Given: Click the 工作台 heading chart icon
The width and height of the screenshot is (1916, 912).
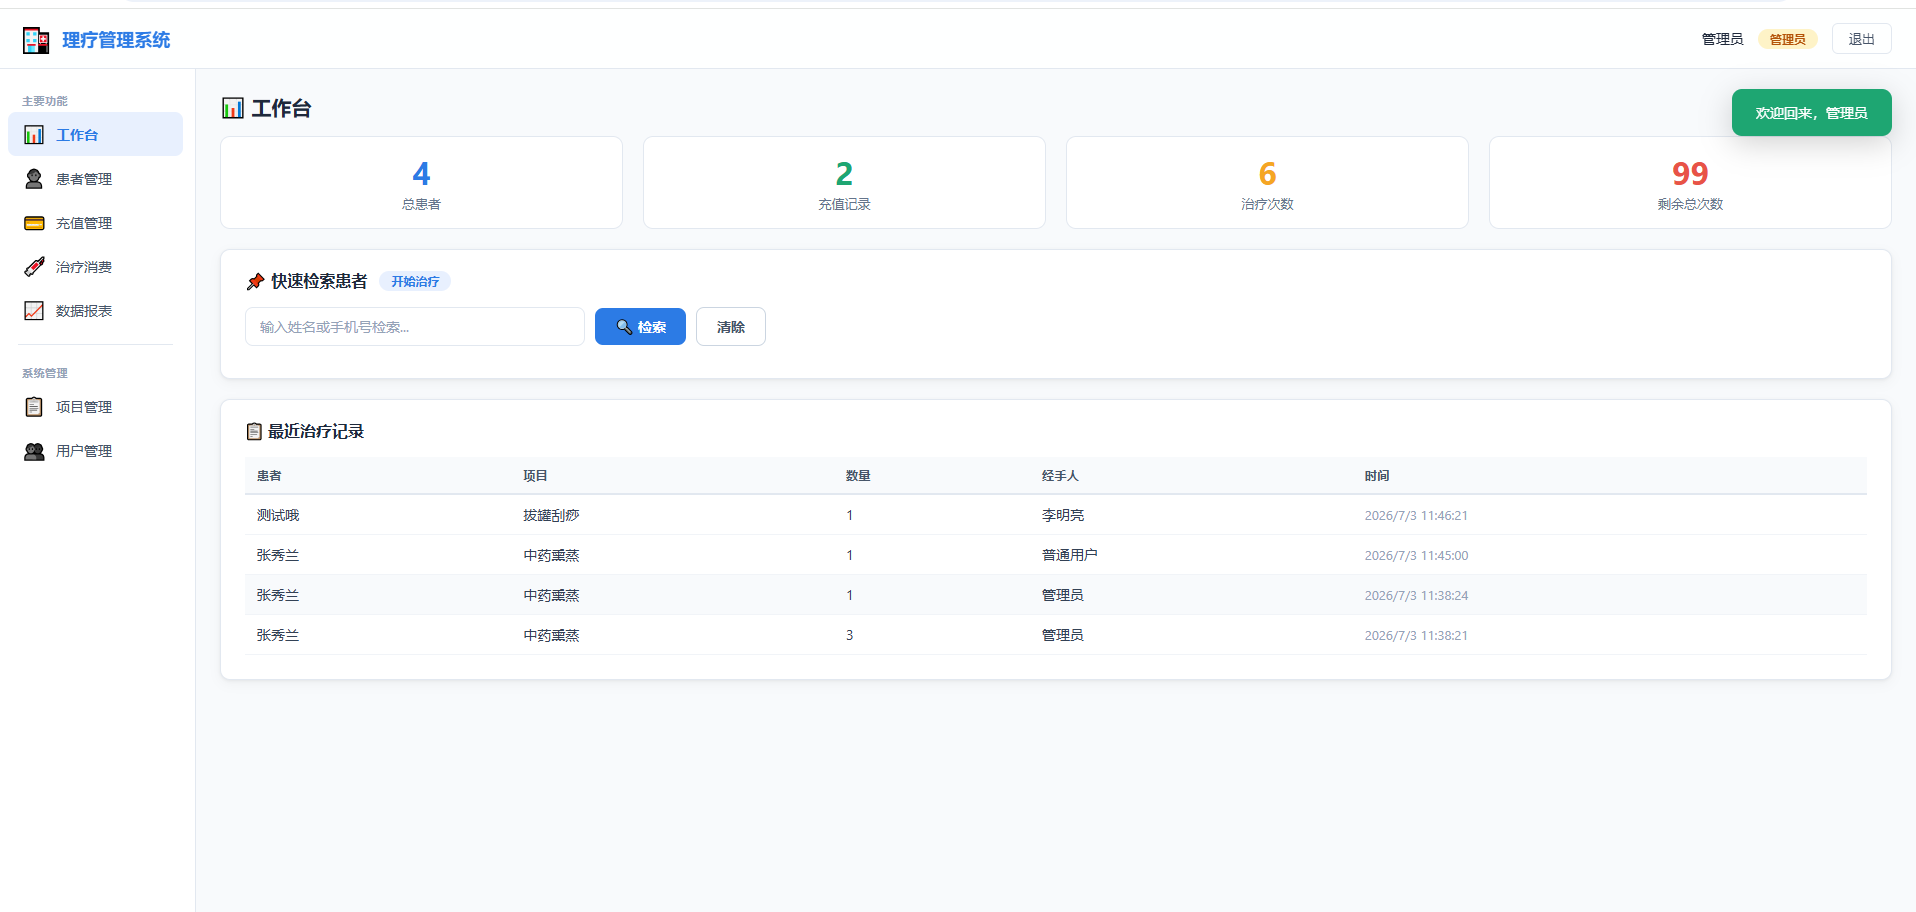Looking at the screenshot, I should (x=233, y=108).
